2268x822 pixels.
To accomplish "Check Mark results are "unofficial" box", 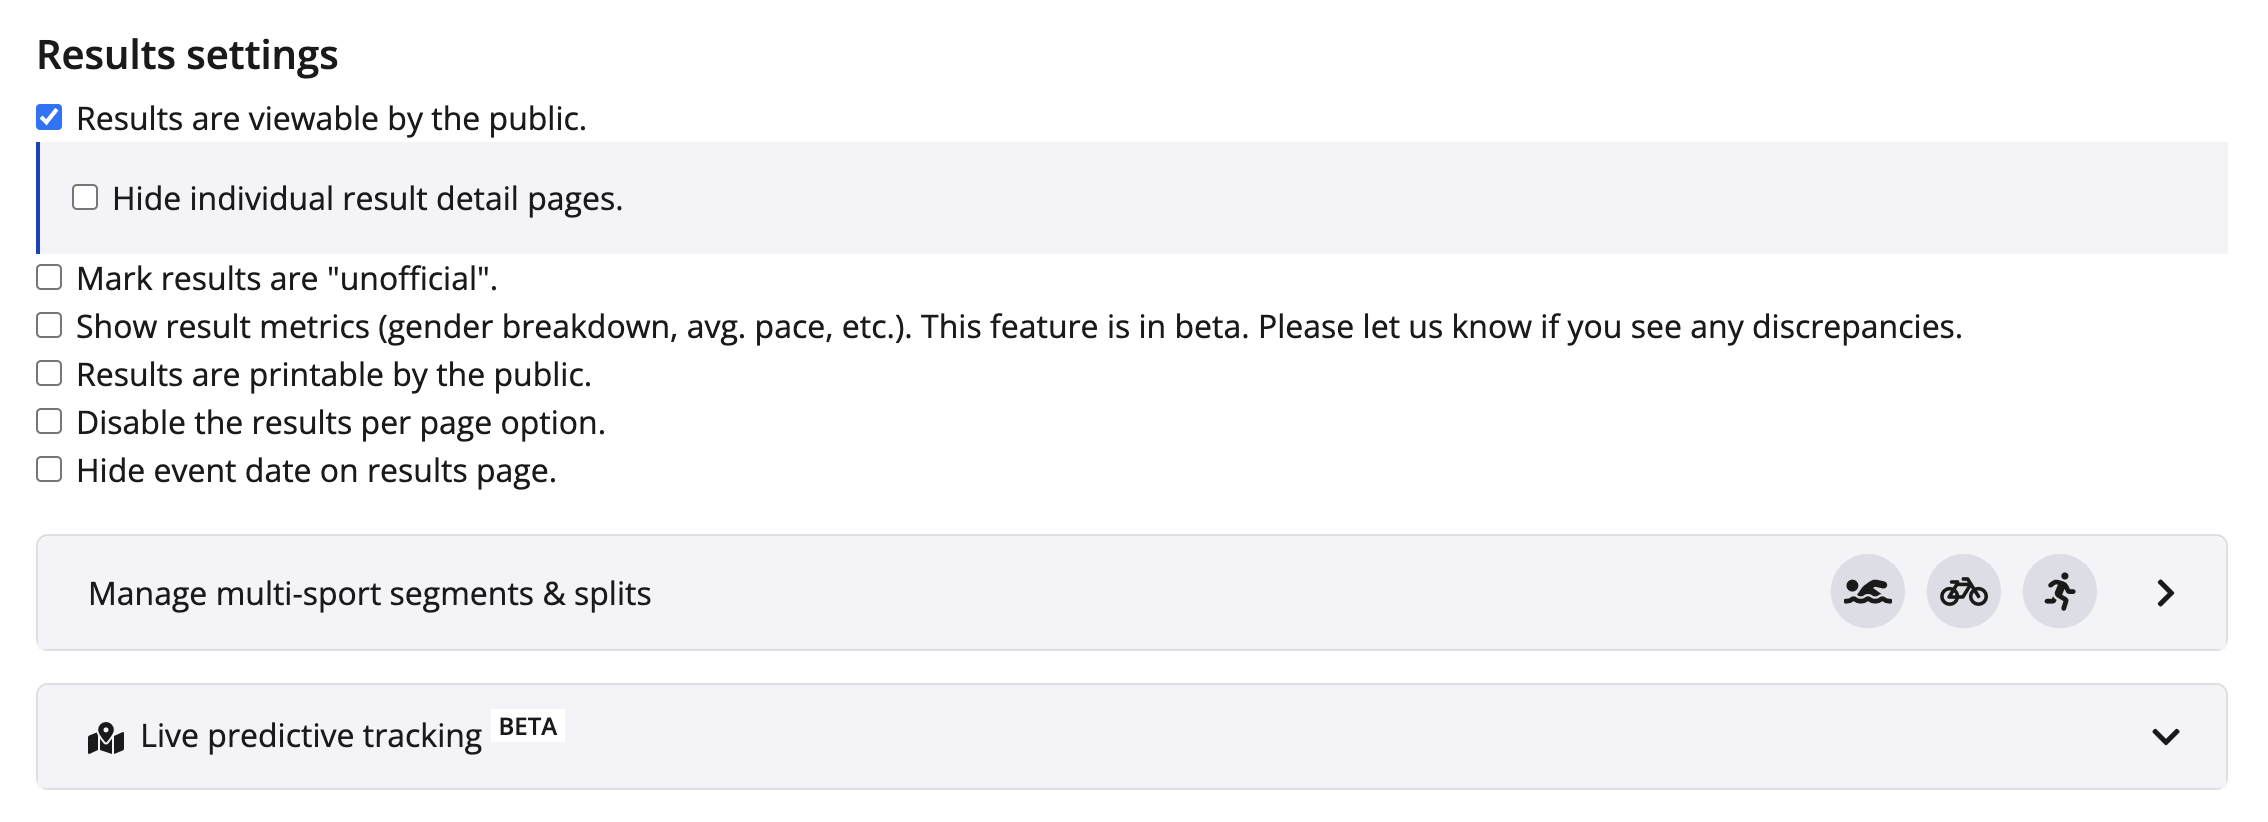I will tap(49, 278).
